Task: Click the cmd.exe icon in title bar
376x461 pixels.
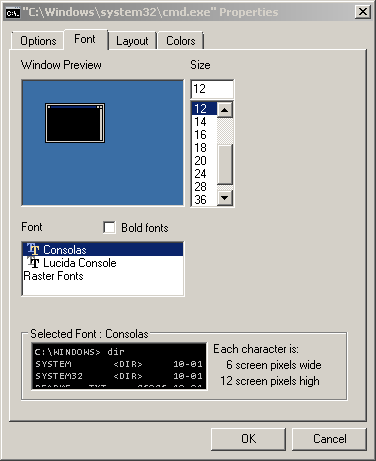Action: point(13,13)
